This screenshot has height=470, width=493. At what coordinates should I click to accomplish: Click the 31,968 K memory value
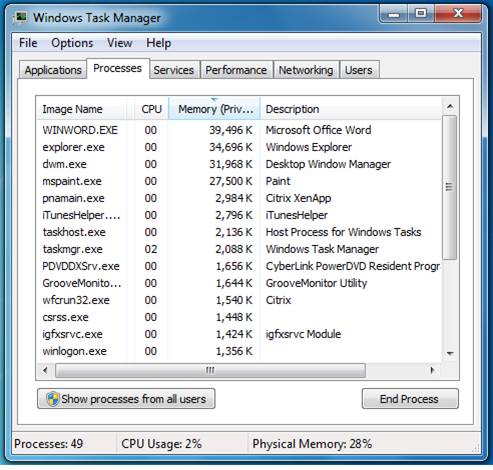click(x=231, y=164)
